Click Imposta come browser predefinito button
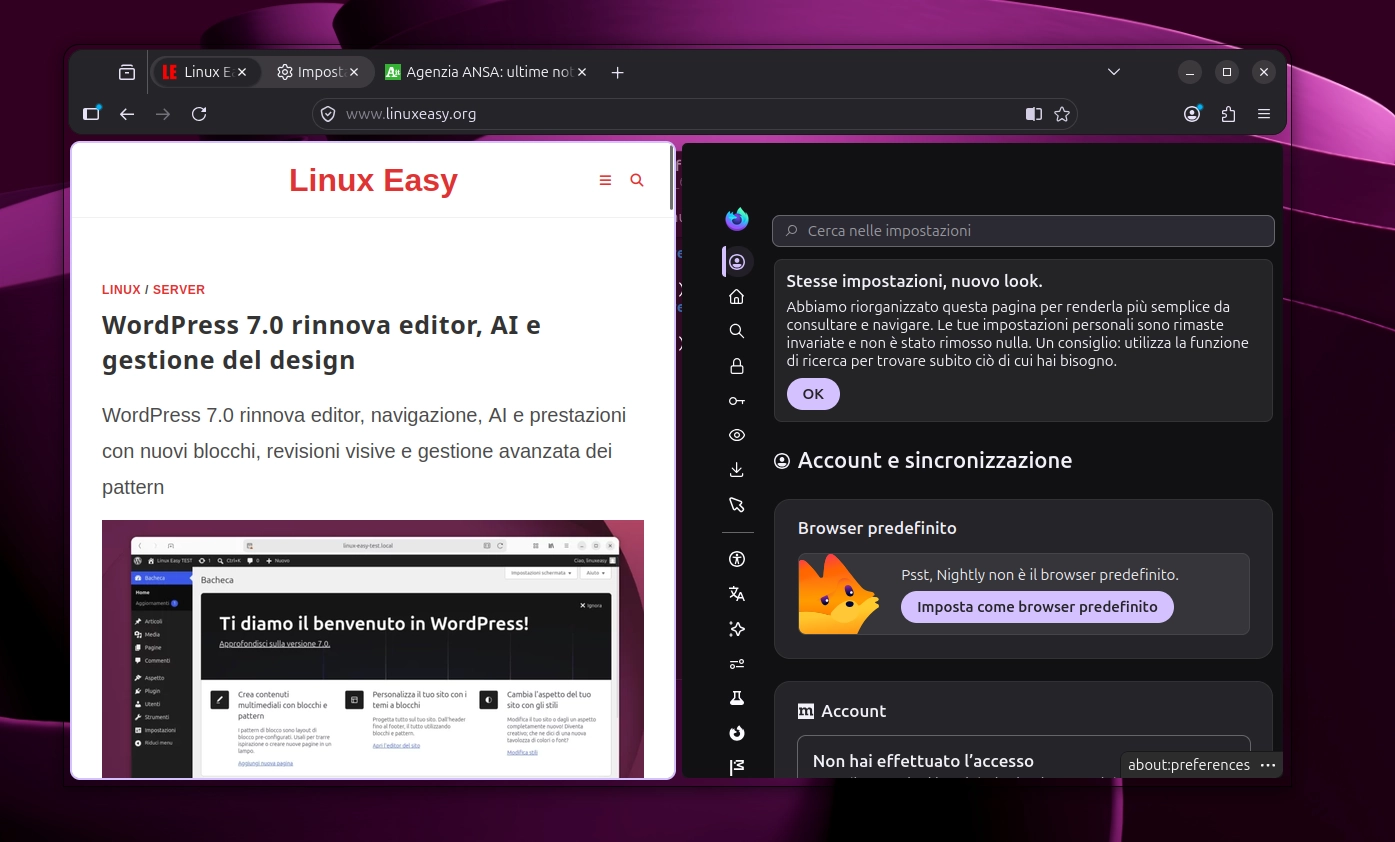Screen dimensions: 1395x842 click(1037, 607)
